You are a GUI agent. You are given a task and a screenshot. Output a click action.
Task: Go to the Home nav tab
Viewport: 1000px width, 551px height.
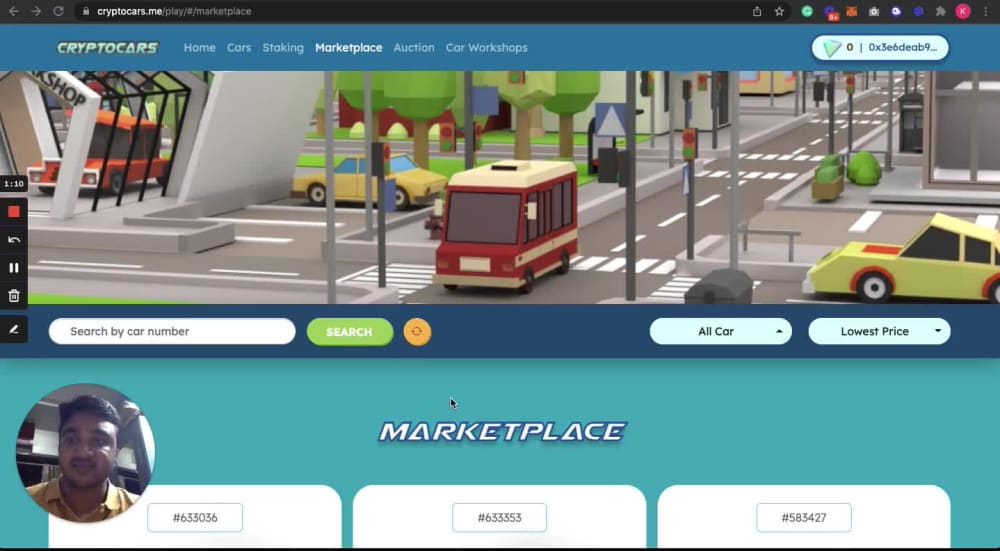click(x=200, y=48)
